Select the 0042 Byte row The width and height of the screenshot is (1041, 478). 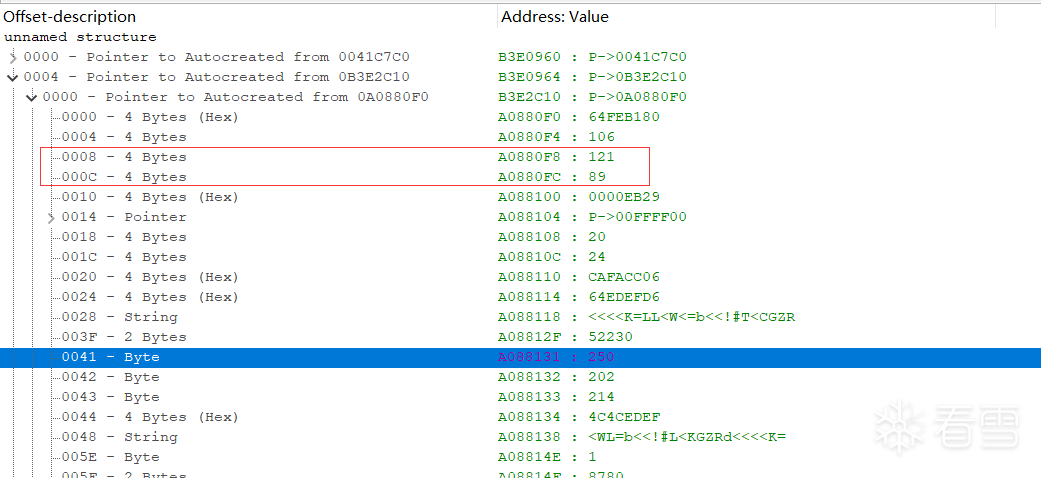tap(110, 377)
